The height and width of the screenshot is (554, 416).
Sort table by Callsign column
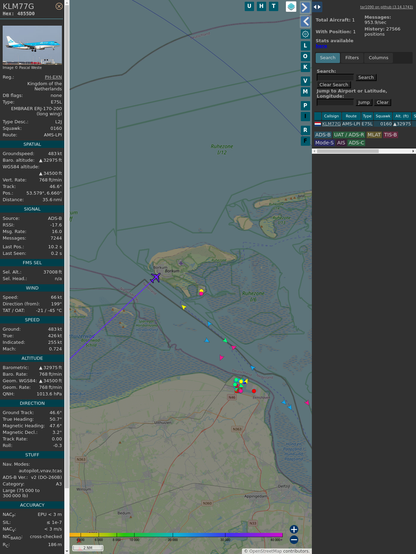click(331, 116)
